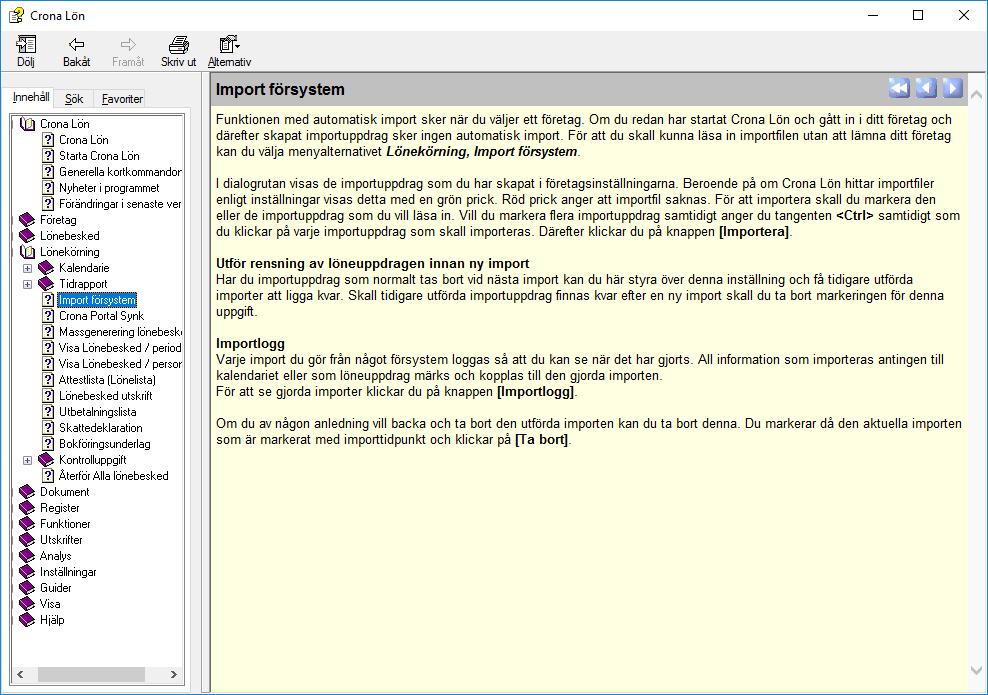Click the Guider book icon
The width and height of the screenshot is (988, 695).
(27, 588)
